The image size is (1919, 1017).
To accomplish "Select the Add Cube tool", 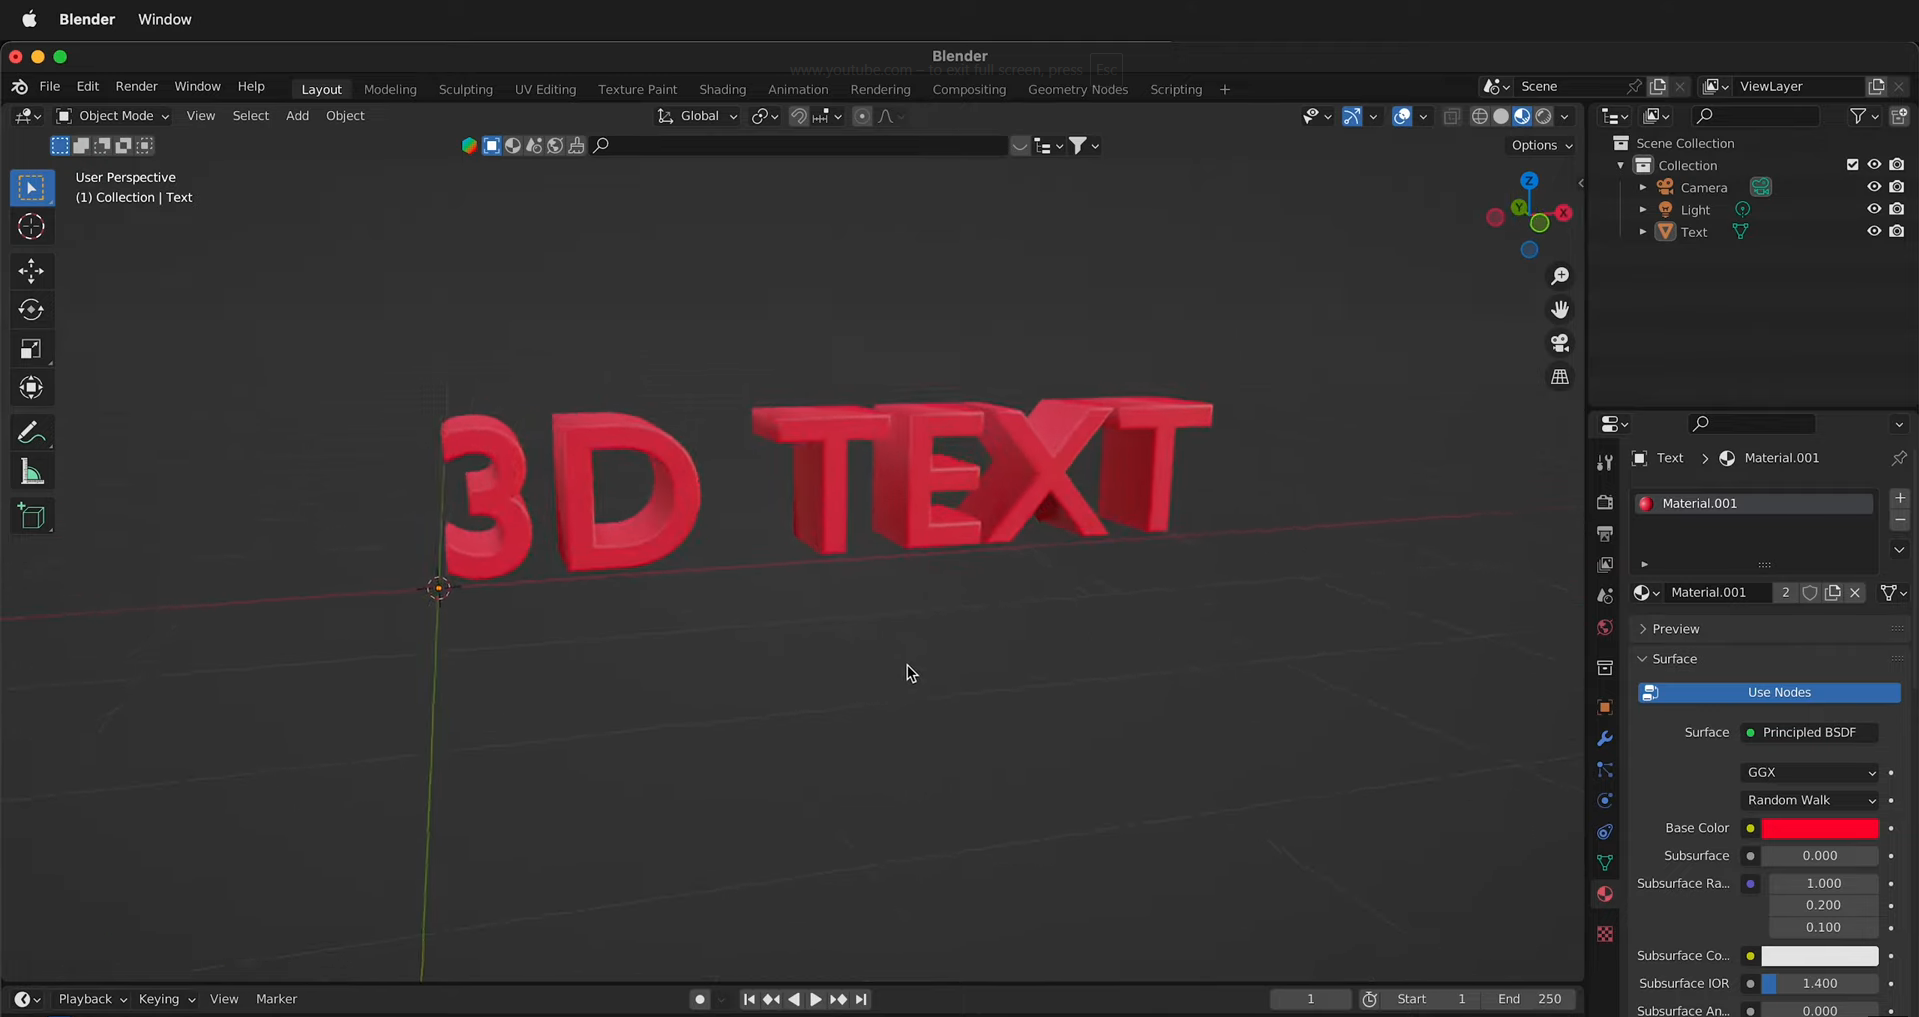I will point(31,517).
